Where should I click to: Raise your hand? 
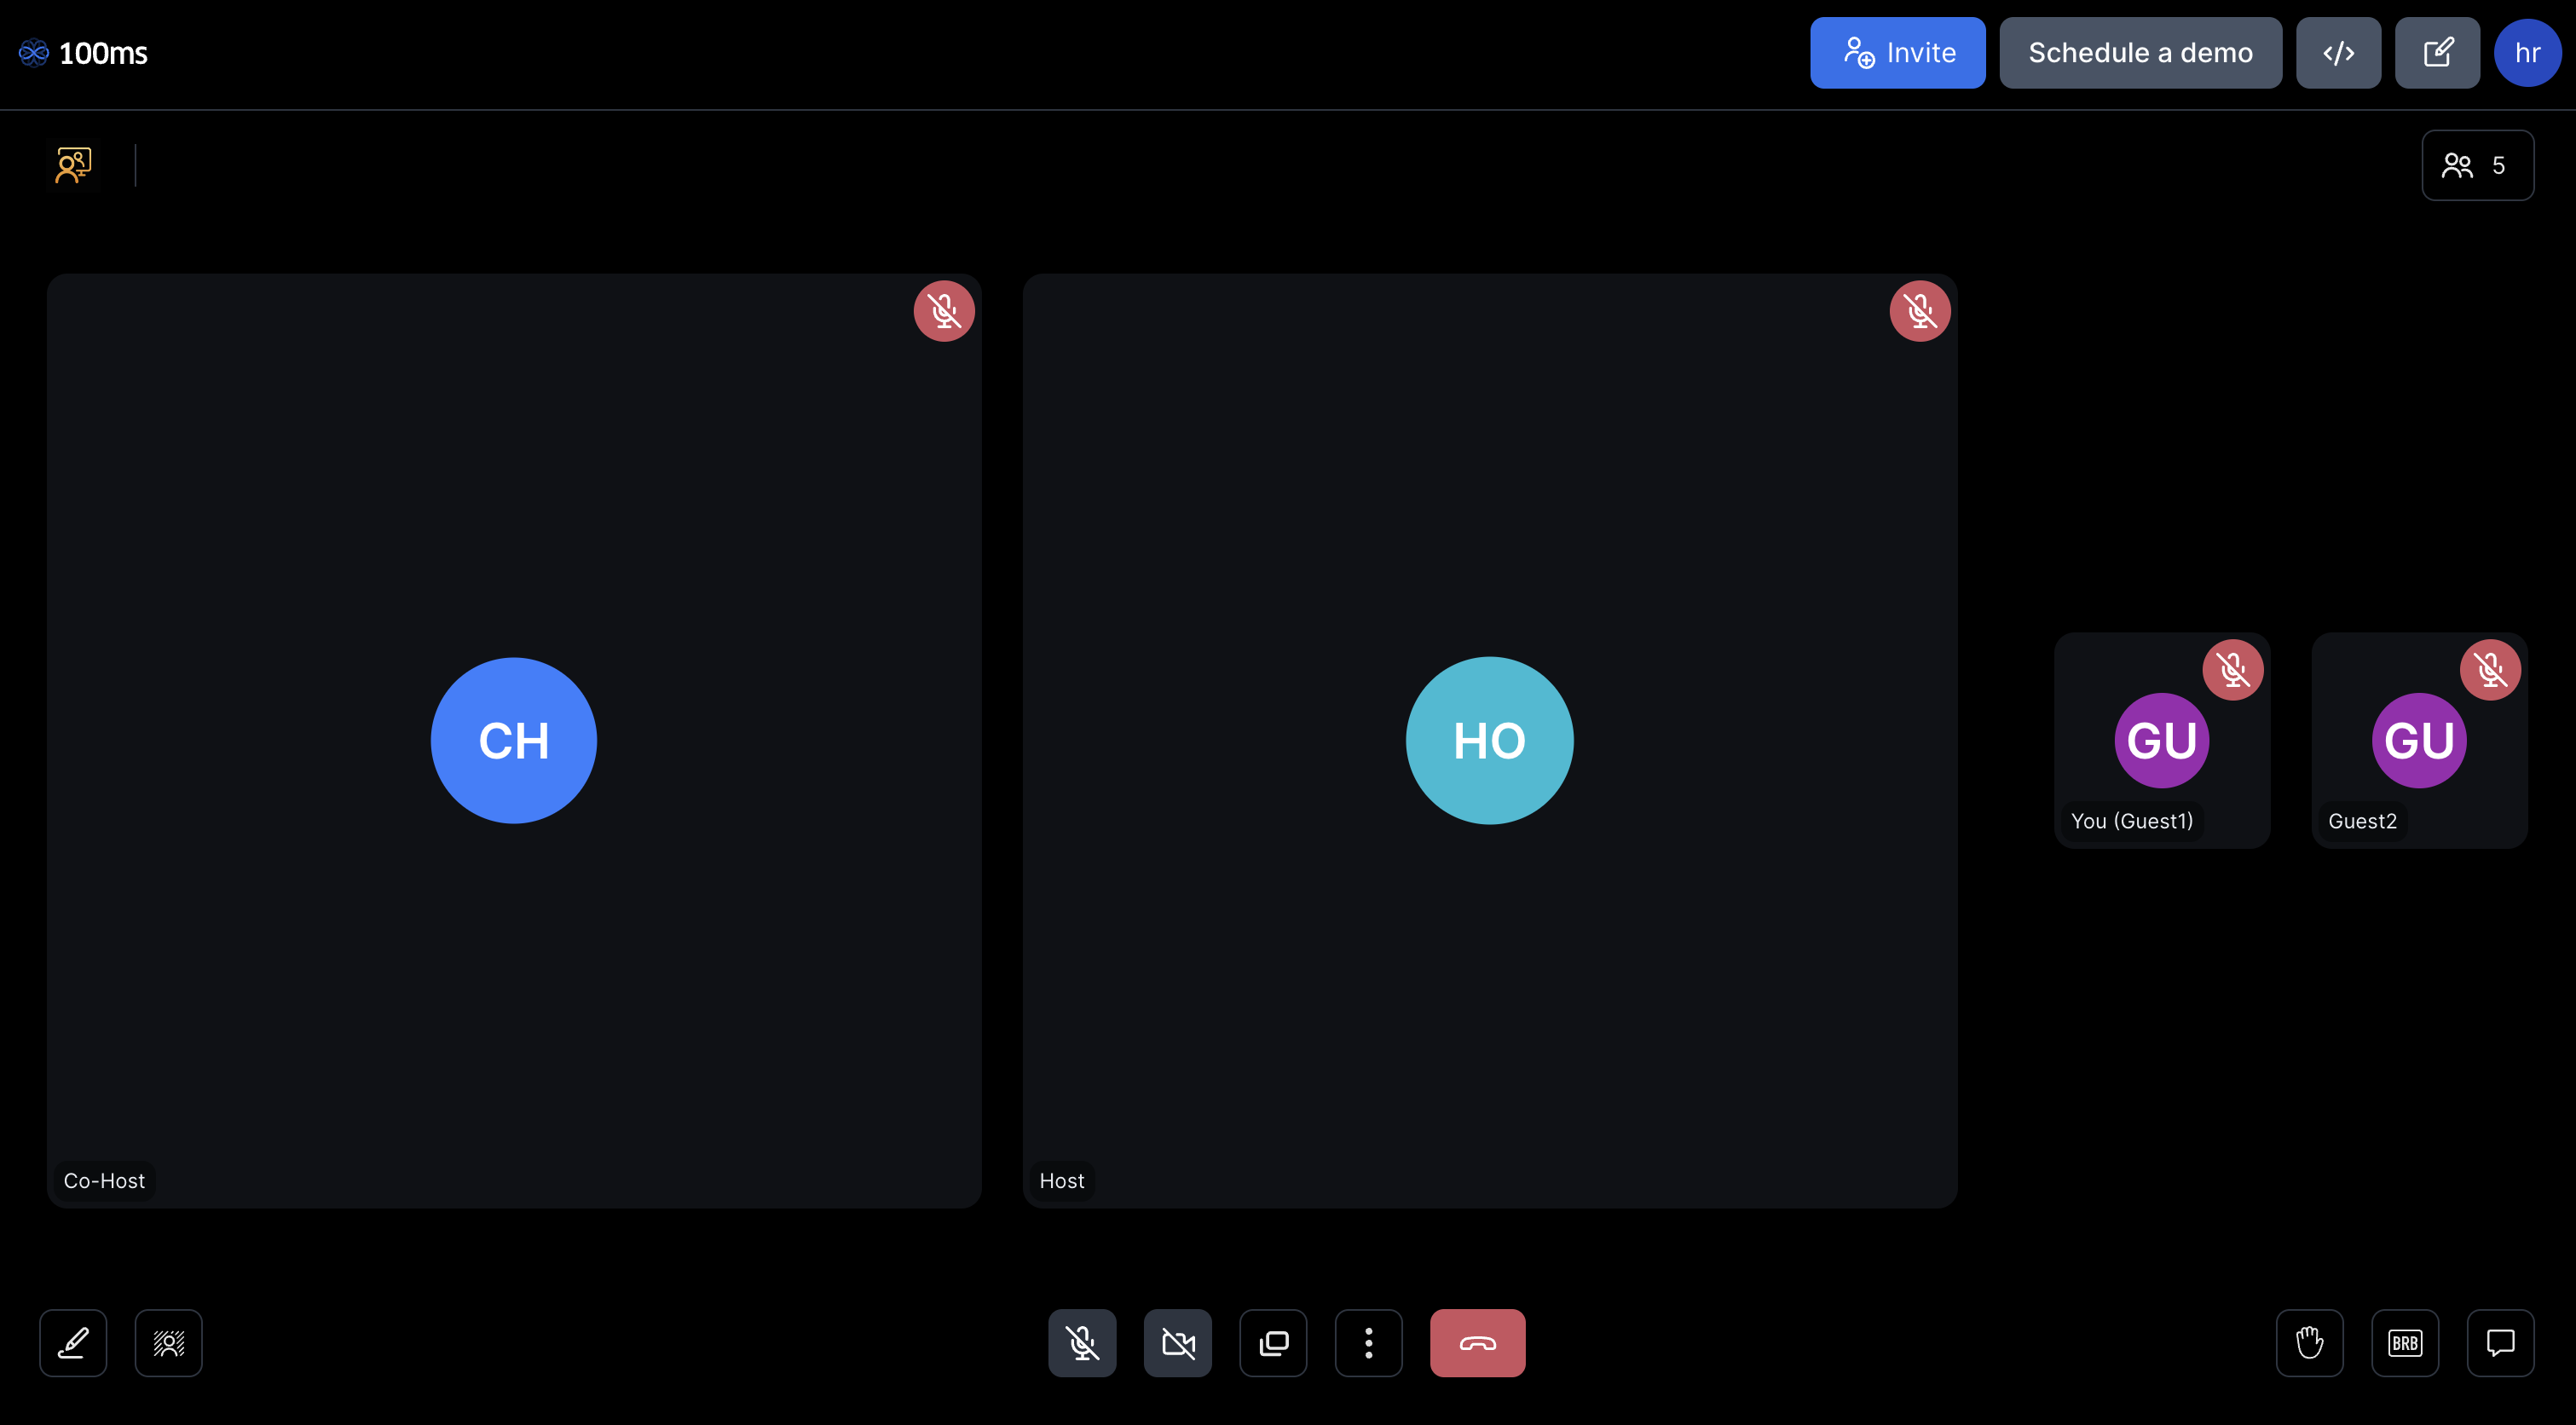point(2309,1342)
